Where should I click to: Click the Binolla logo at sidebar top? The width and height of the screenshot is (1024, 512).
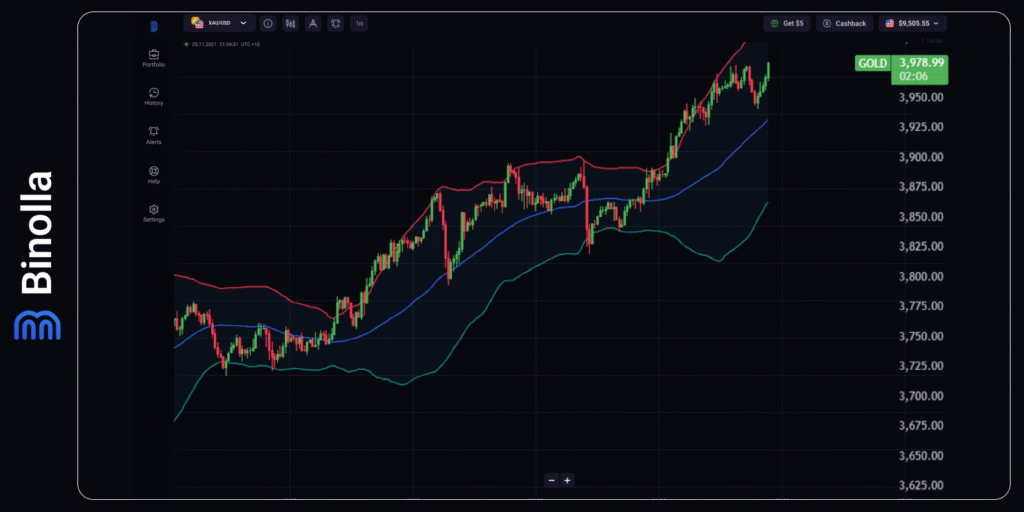(x=154, y=26)
